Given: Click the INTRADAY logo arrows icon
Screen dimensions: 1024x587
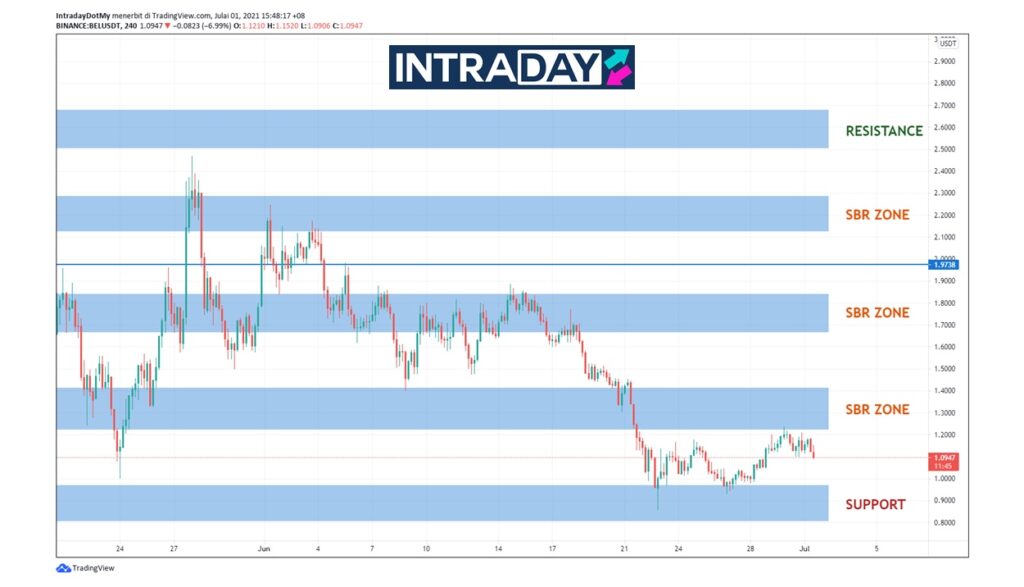Looking at the screenshot, I should pos(616,67).
